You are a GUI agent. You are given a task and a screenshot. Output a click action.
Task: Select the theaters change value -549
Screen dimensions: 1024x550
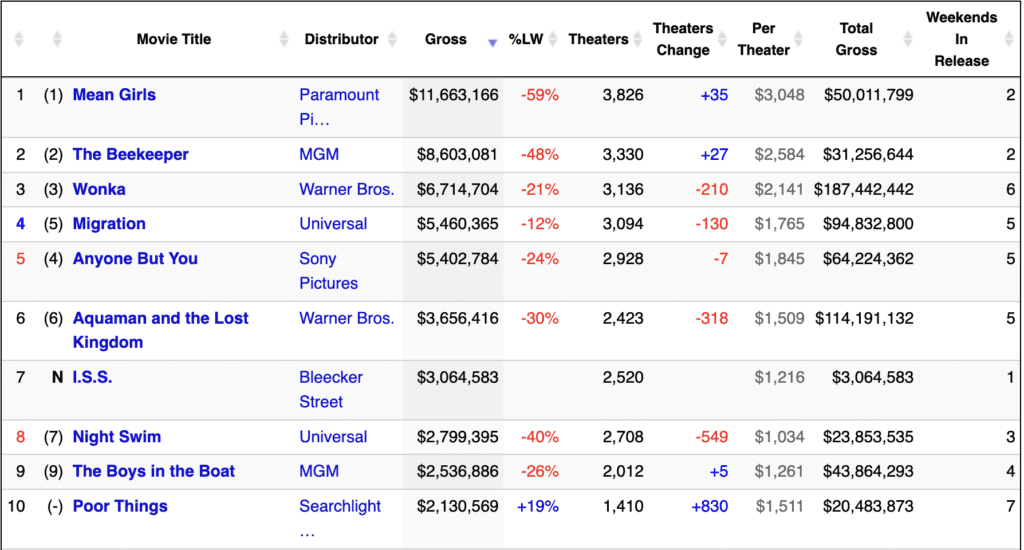[711, 437]
